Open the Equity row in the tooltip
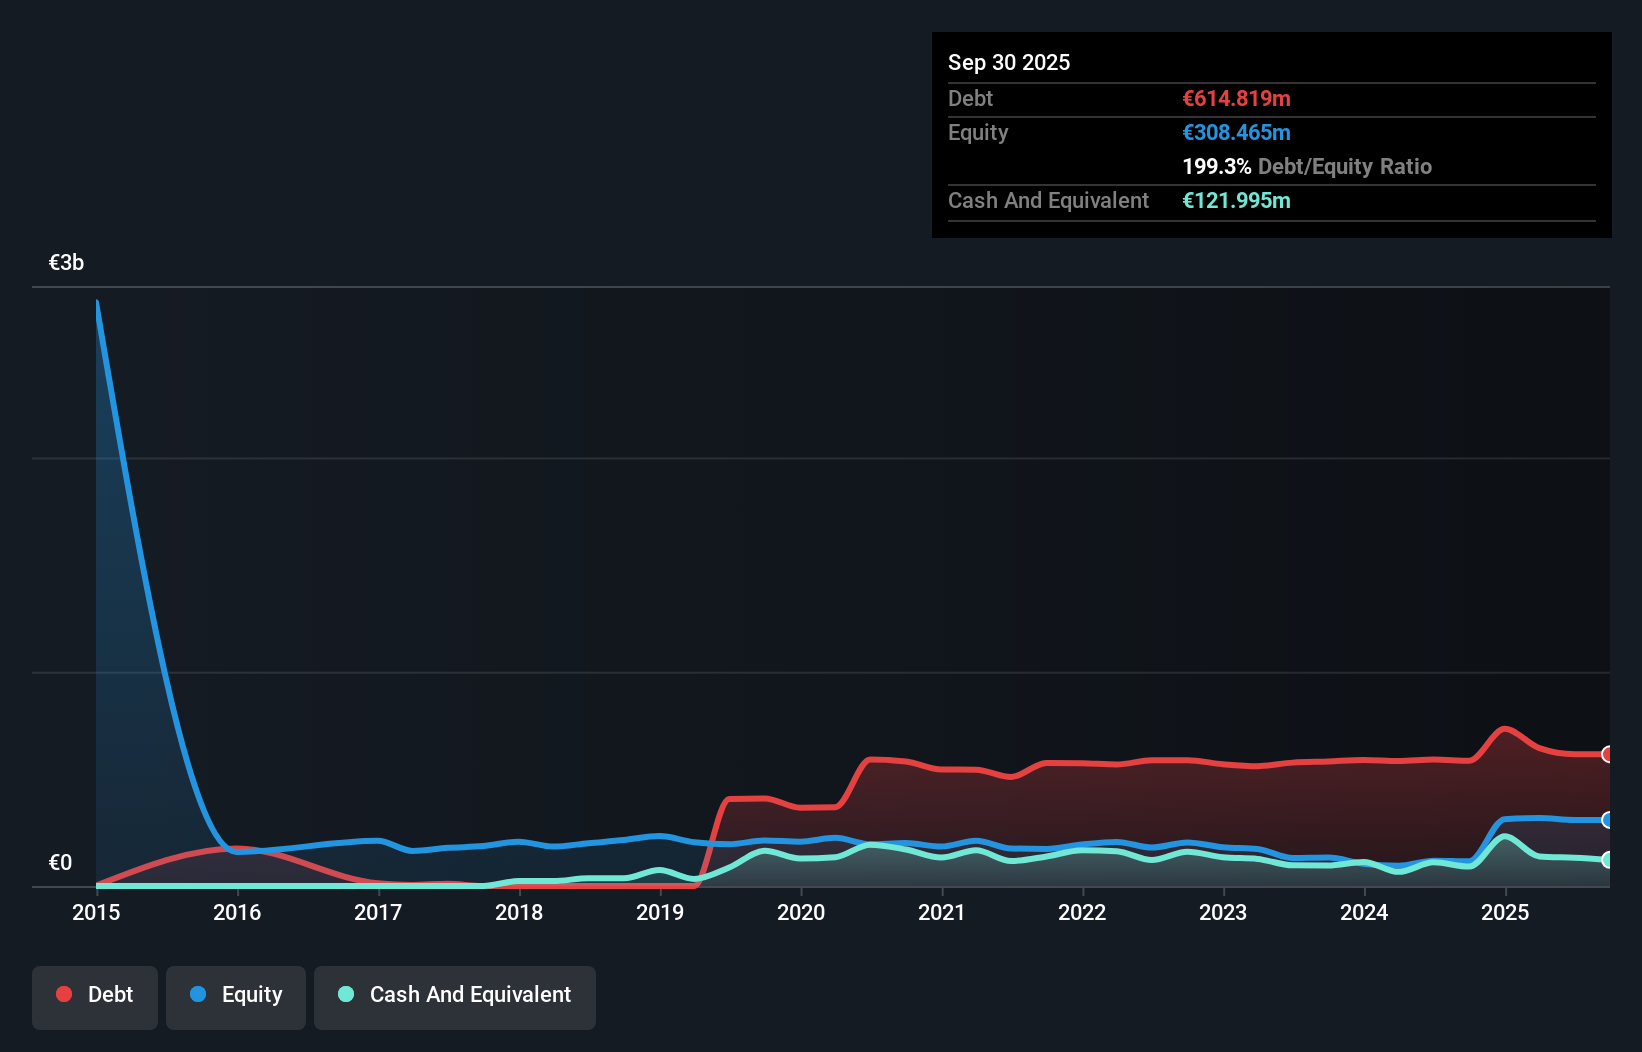1642x1052 pixels. point(977,132)
